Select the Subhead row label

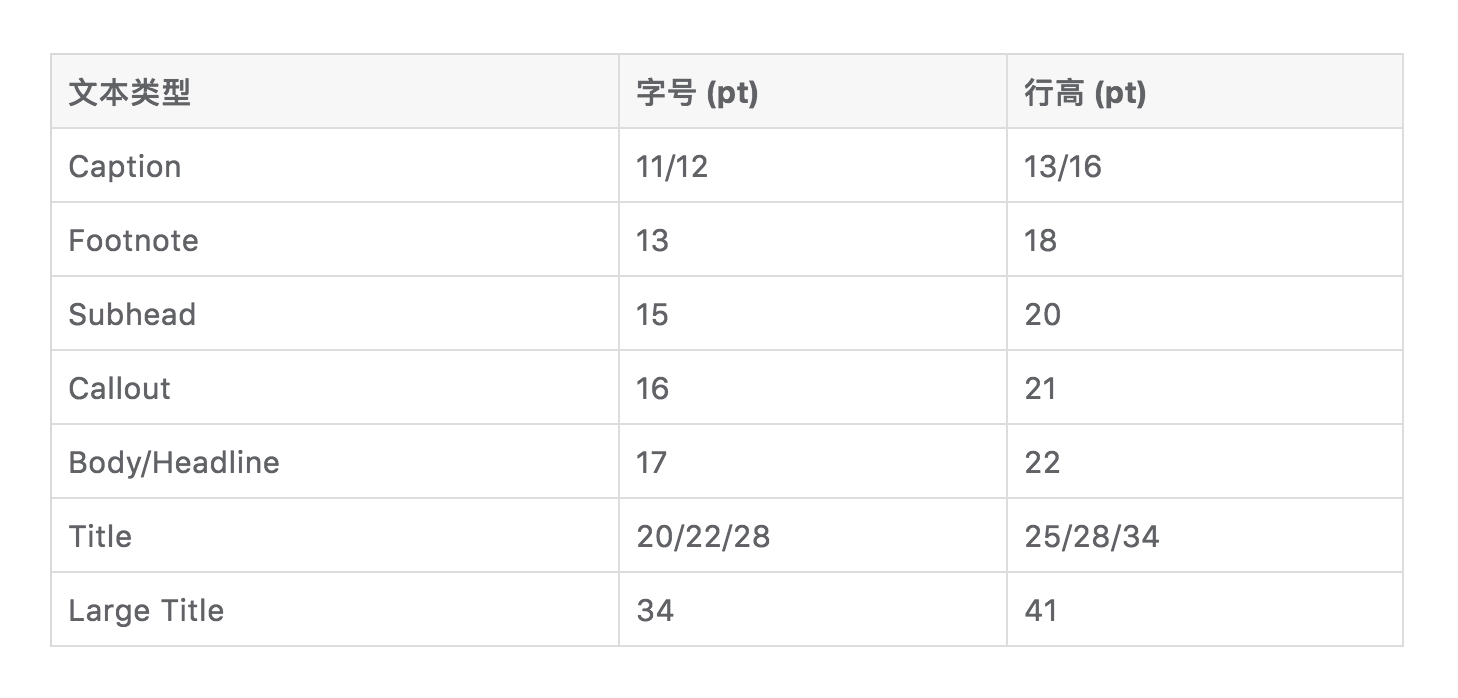132,314
